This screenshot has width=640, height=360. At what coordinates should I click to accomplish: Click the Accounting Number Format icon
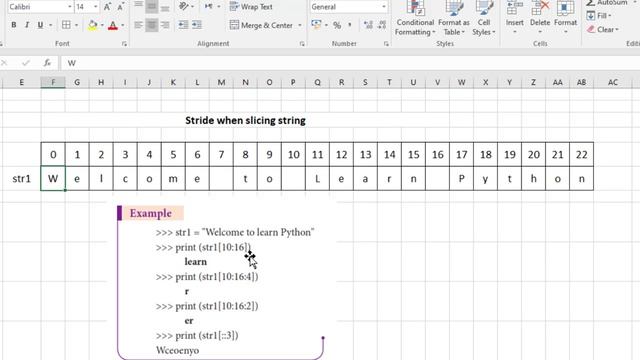[x=316, y=25]
